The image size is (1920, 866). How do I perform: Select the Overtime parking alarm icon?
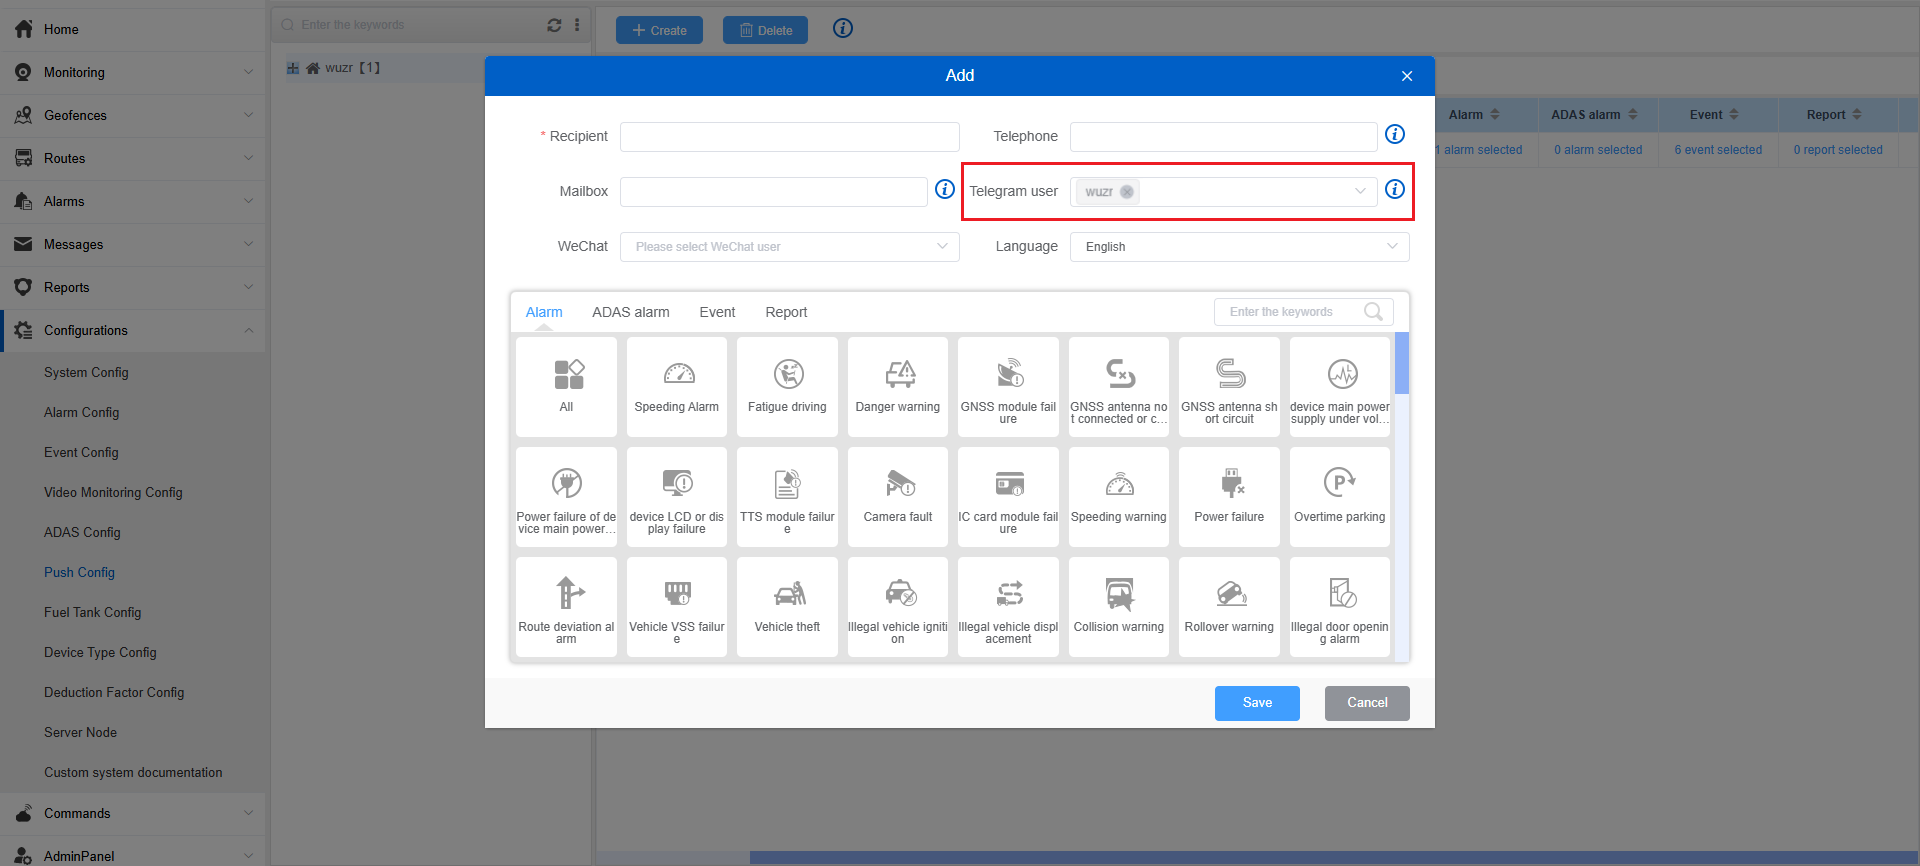pyautogui.click(x=1339, y=496)
